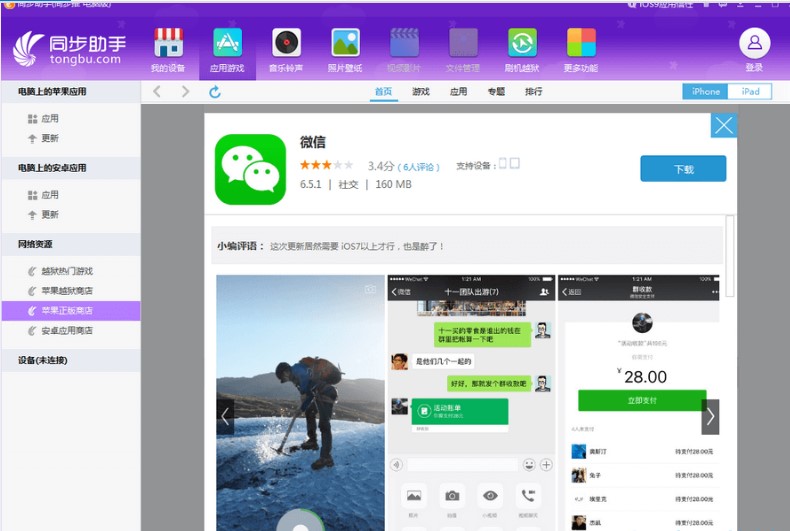Screen dimensions: 790x531
Task: Refresh the store page
Action: pyautogui.click(x=215, y=92)
